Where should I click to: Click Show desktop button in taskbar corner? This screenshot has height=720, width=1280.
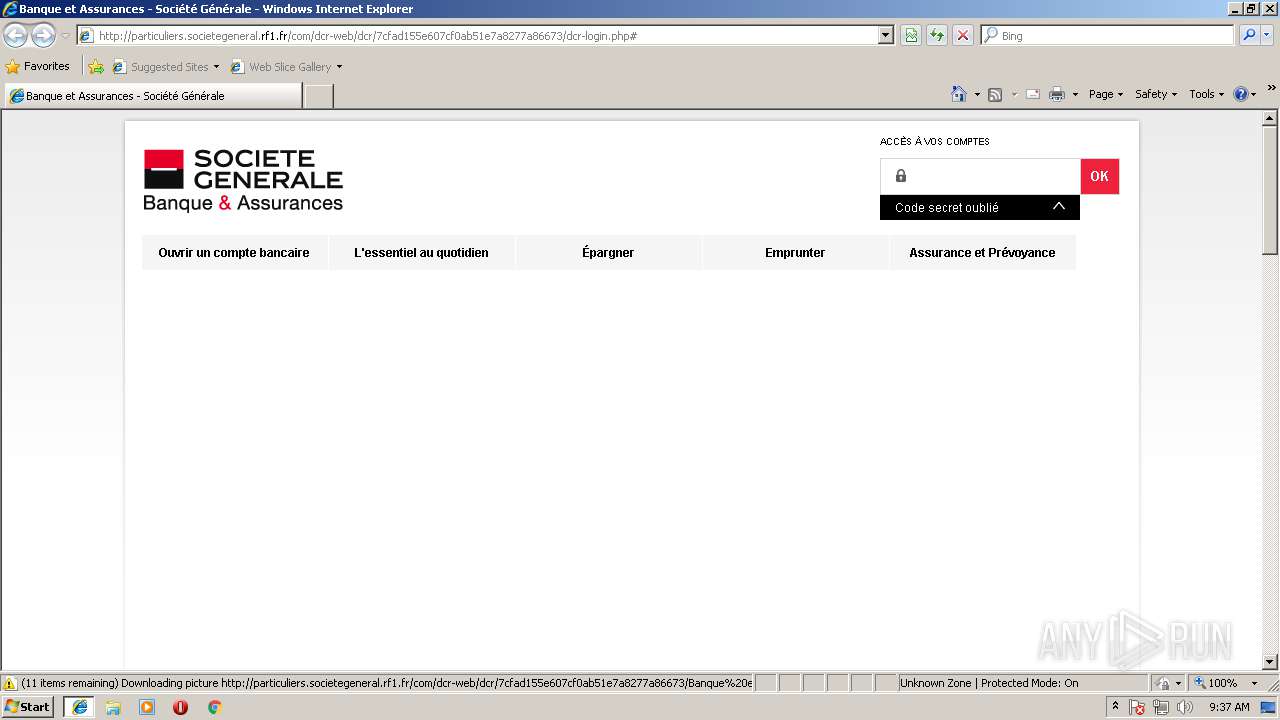coord(1269,707)
